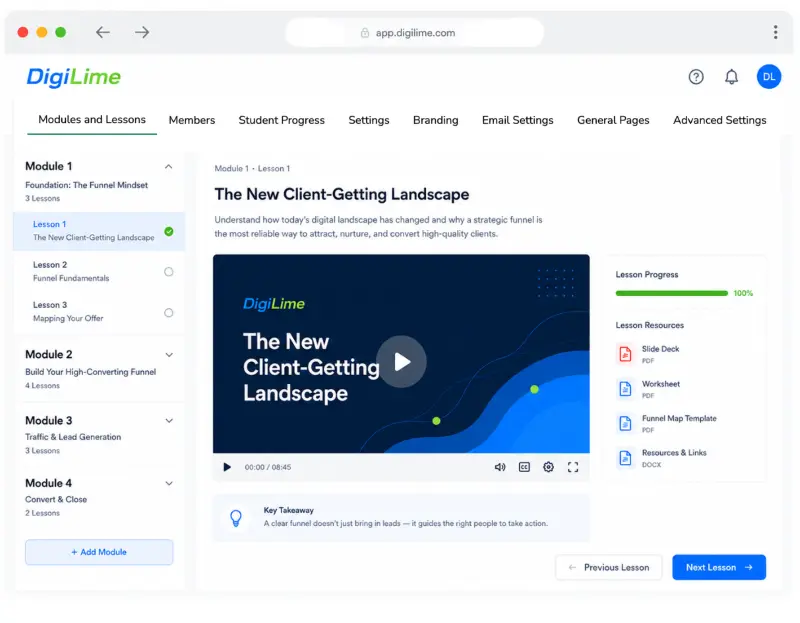Toggle the video volume speaker icon

point(499,467)
